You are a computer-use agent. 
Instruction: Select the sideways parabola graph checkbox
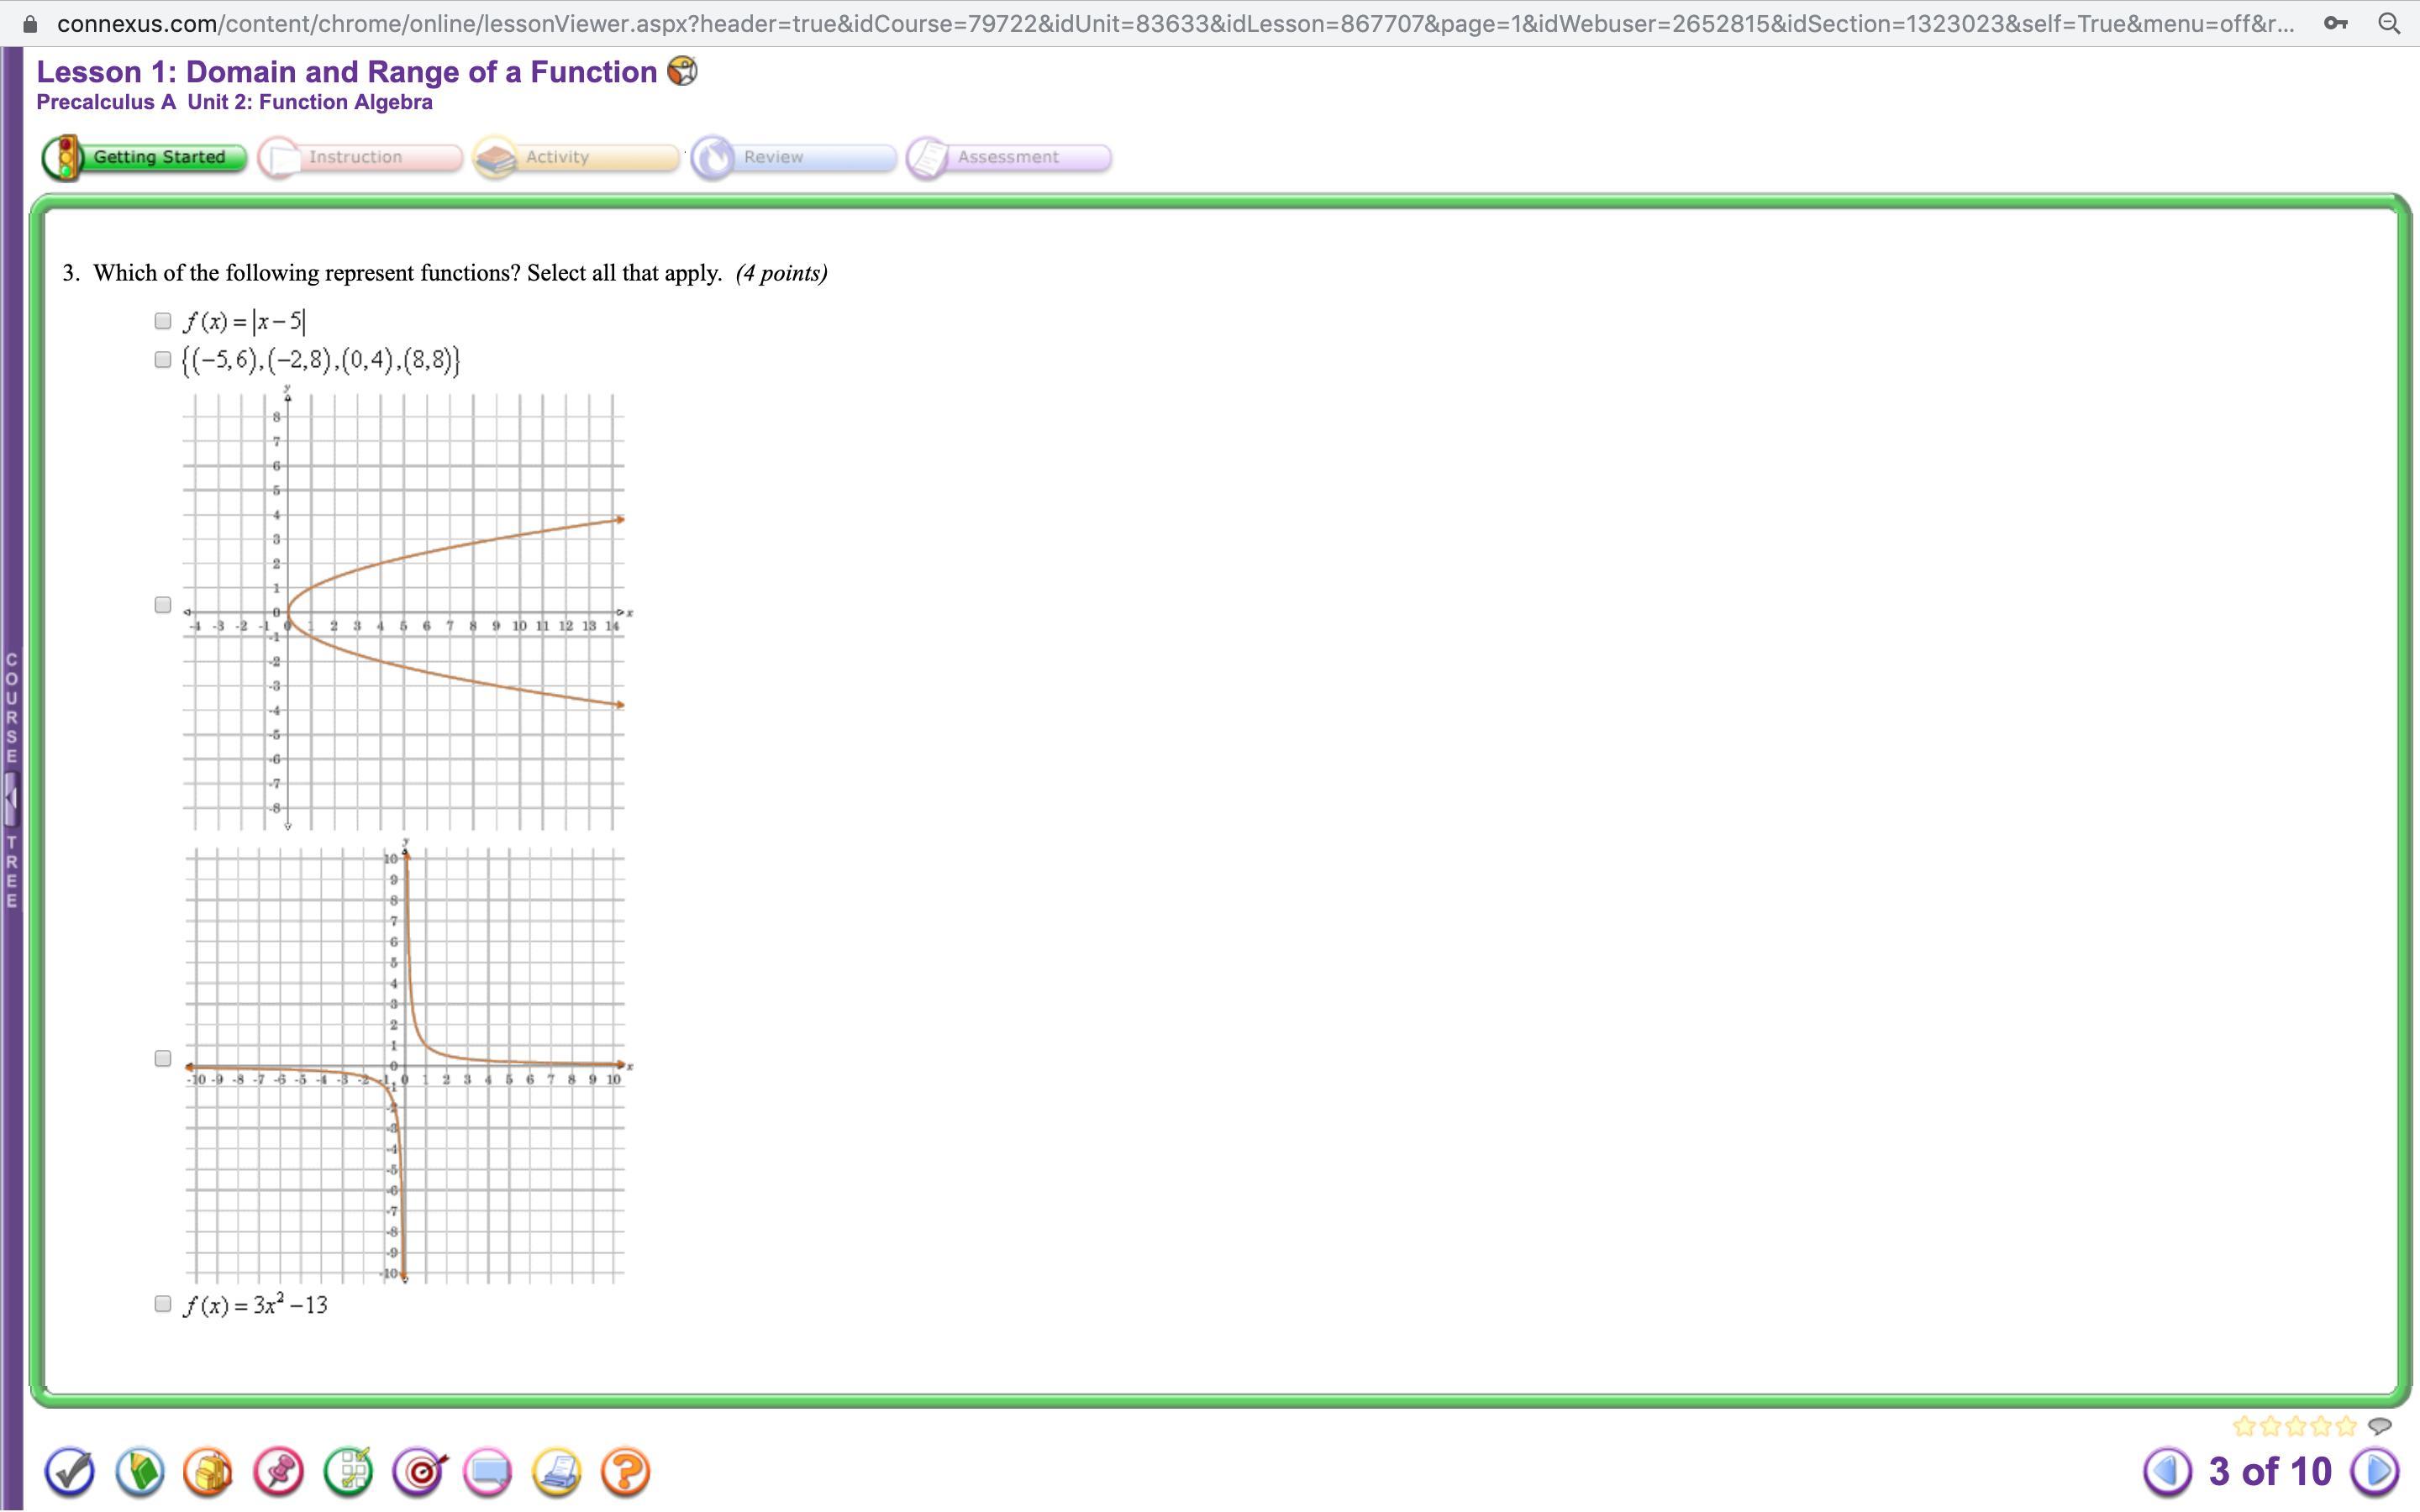[x=163, y=605]
